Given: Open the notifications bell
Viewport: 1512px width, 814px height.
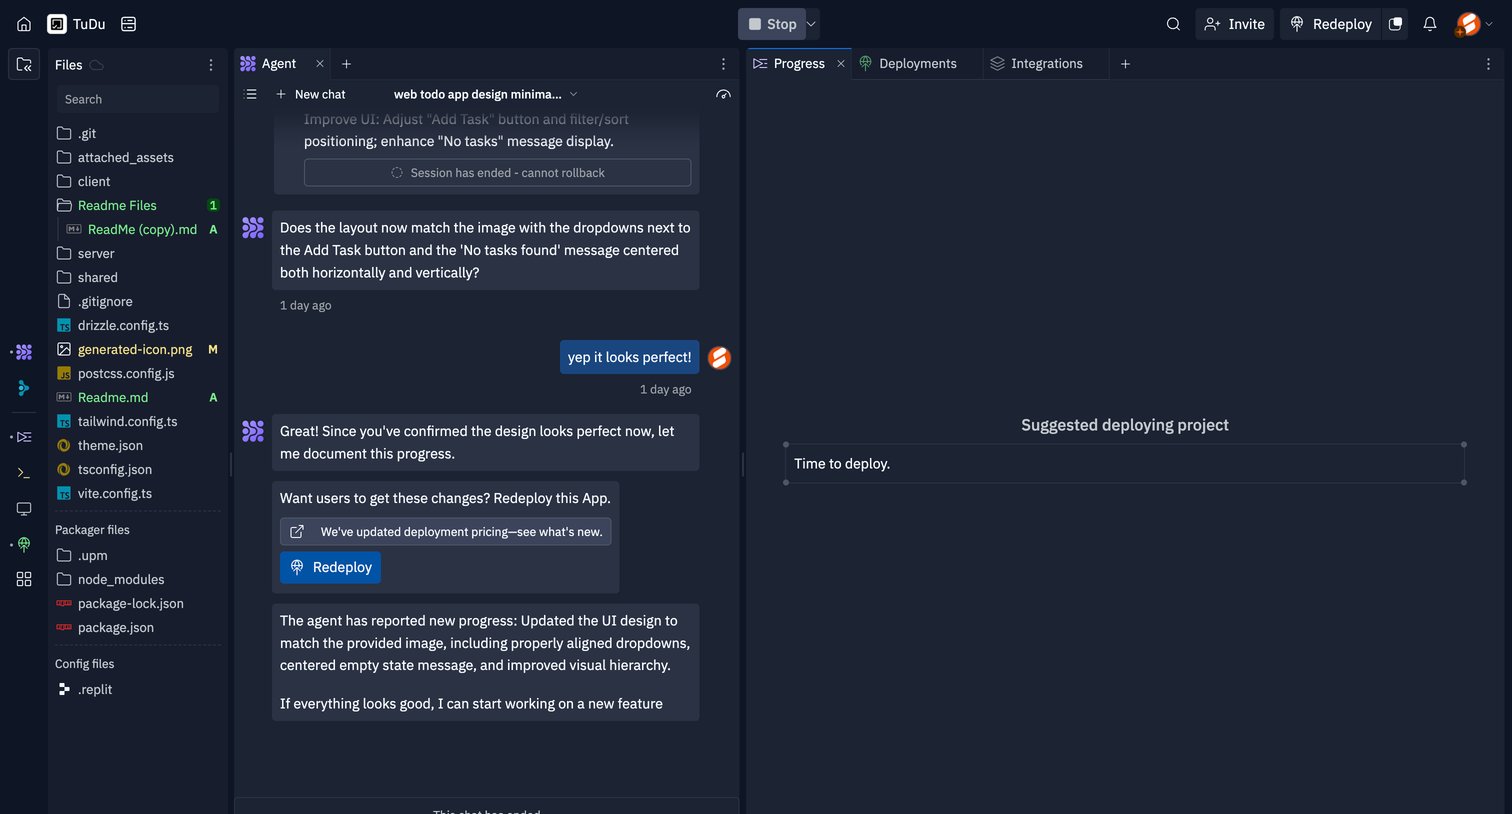Looking at the screenshot, I should point(1430,24).
